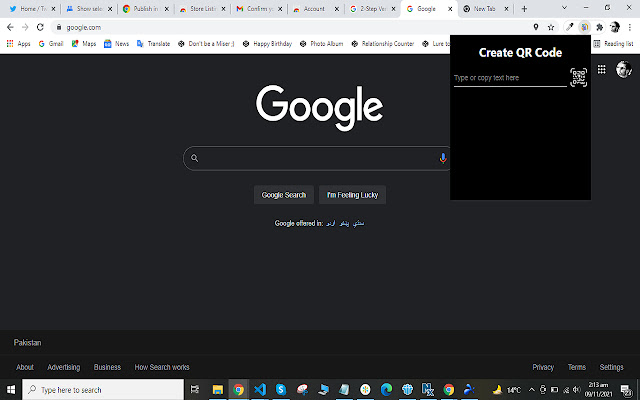
Task: Click the padlock site info icon
Action: click(x=59, y=27)
